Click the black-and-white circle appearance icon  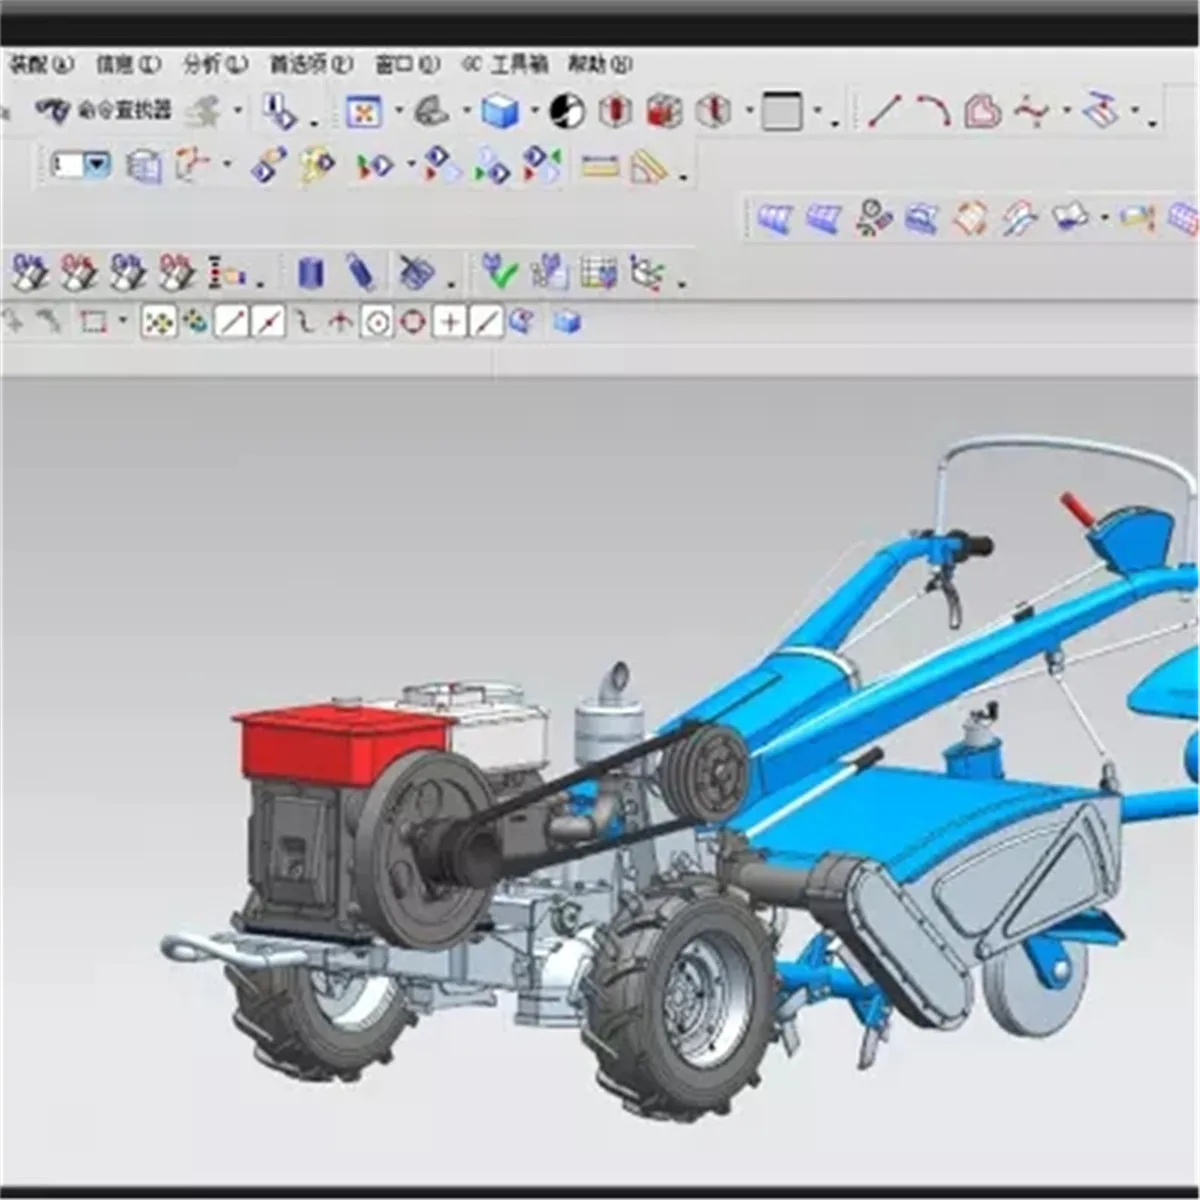tap(567, 111)
